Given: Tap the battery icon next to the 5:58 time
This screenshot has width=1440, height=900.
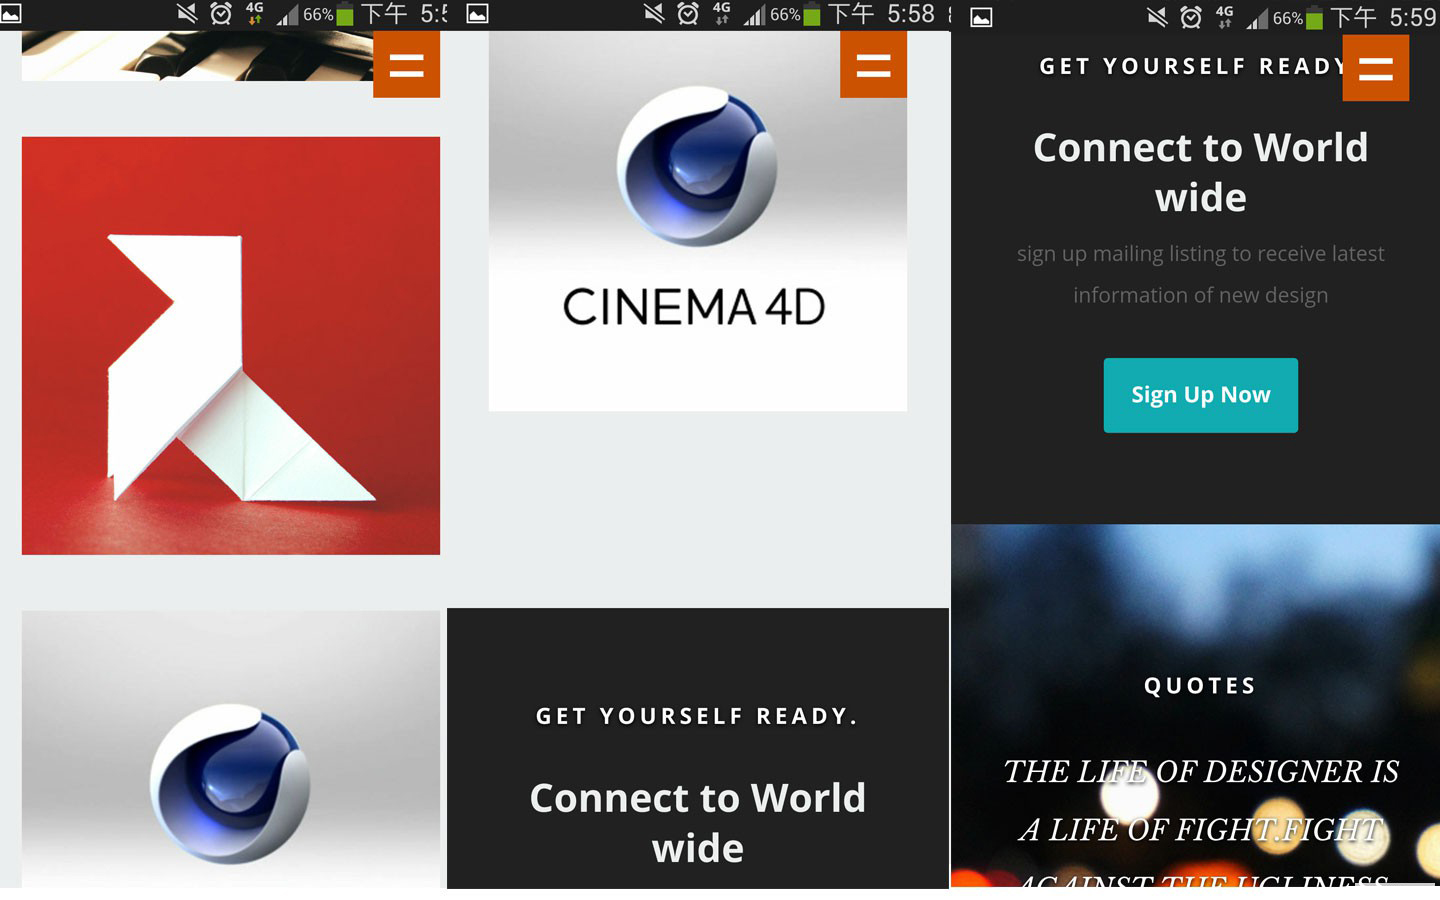Looking at the screenshot, I should point(812,15).
